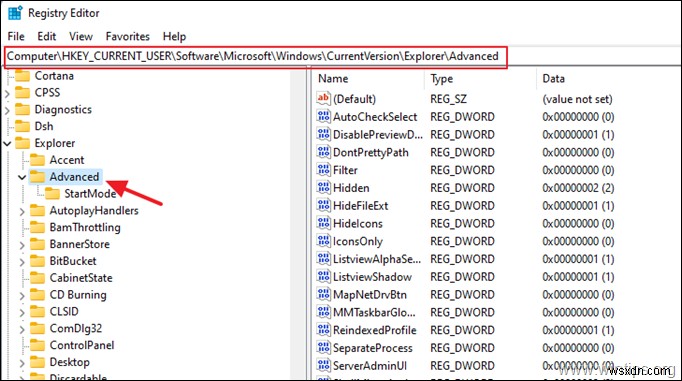Image resolution: width=682 pixels, height=381 pixels.
Task: Open the Help menu
Action: coord(174,37)
